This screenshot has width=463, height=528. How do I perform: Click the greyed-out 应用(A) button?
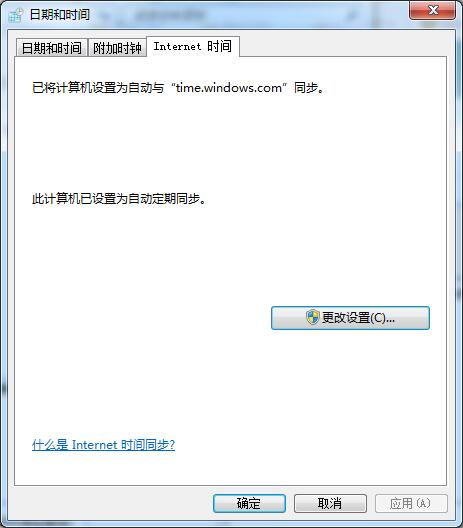coord(411,503)
